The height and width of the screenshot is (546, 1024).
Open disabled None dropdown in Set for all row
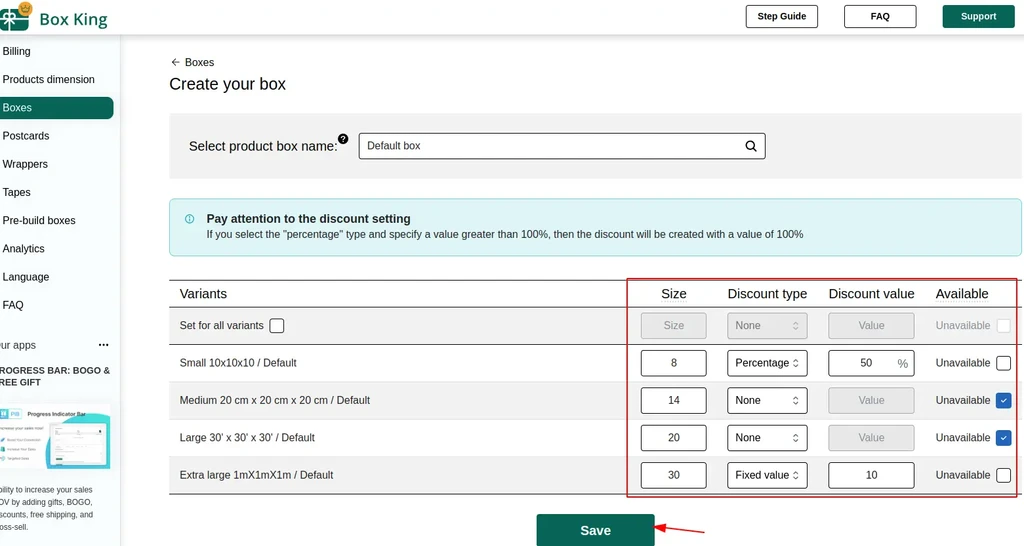tap(767, 326)
